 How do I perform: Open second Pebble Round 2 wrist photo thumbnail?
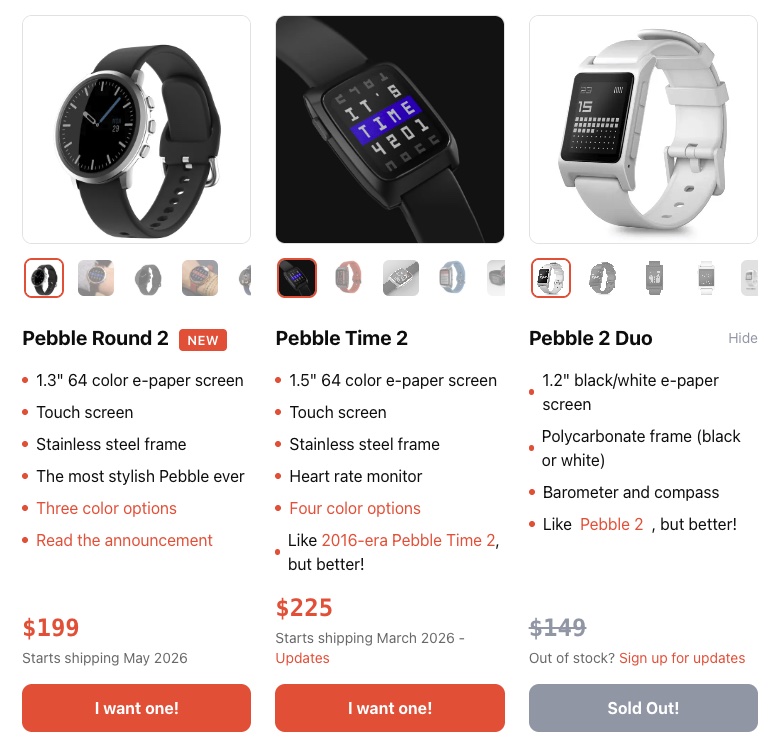(199, 278)
